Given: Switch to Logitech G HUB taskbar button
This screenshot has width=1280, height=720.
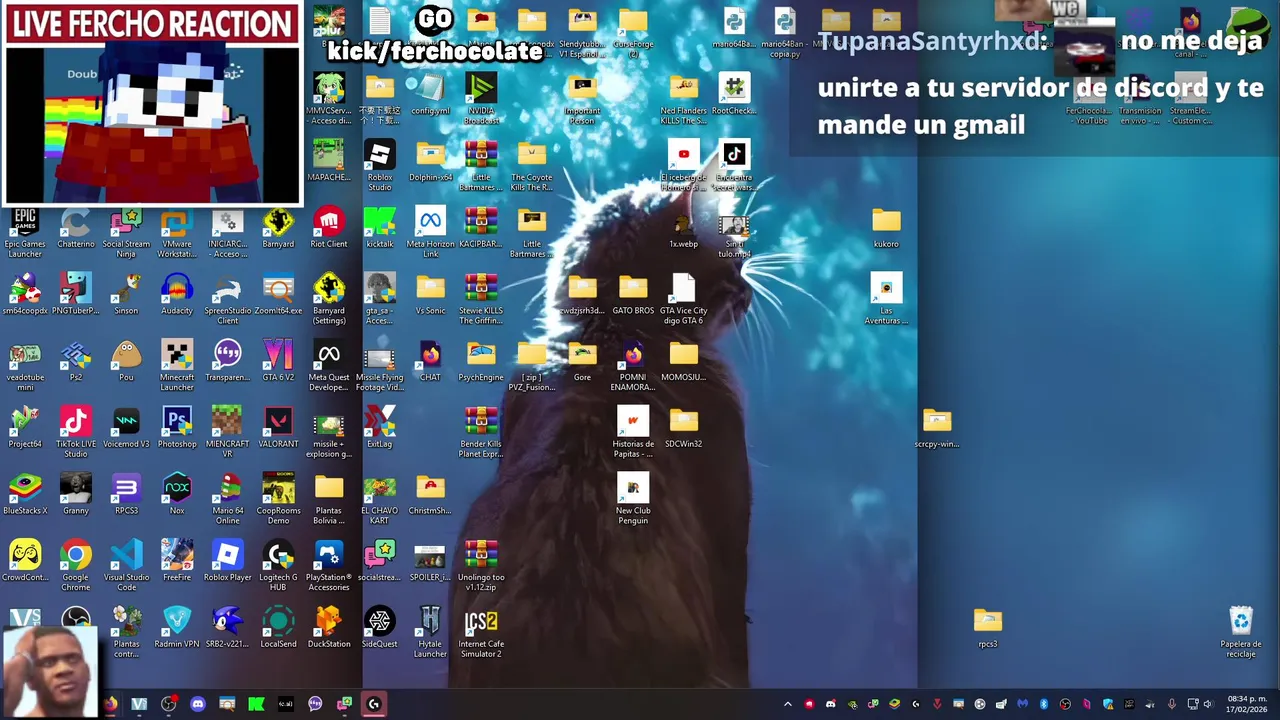Looking at the screenshot, I should 374,704.
